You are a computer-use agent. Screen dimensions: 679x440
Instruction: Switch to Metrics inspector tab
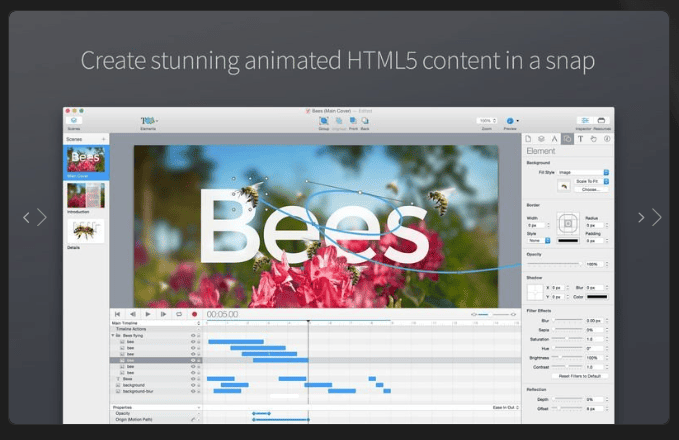click(x=554, y=139)
